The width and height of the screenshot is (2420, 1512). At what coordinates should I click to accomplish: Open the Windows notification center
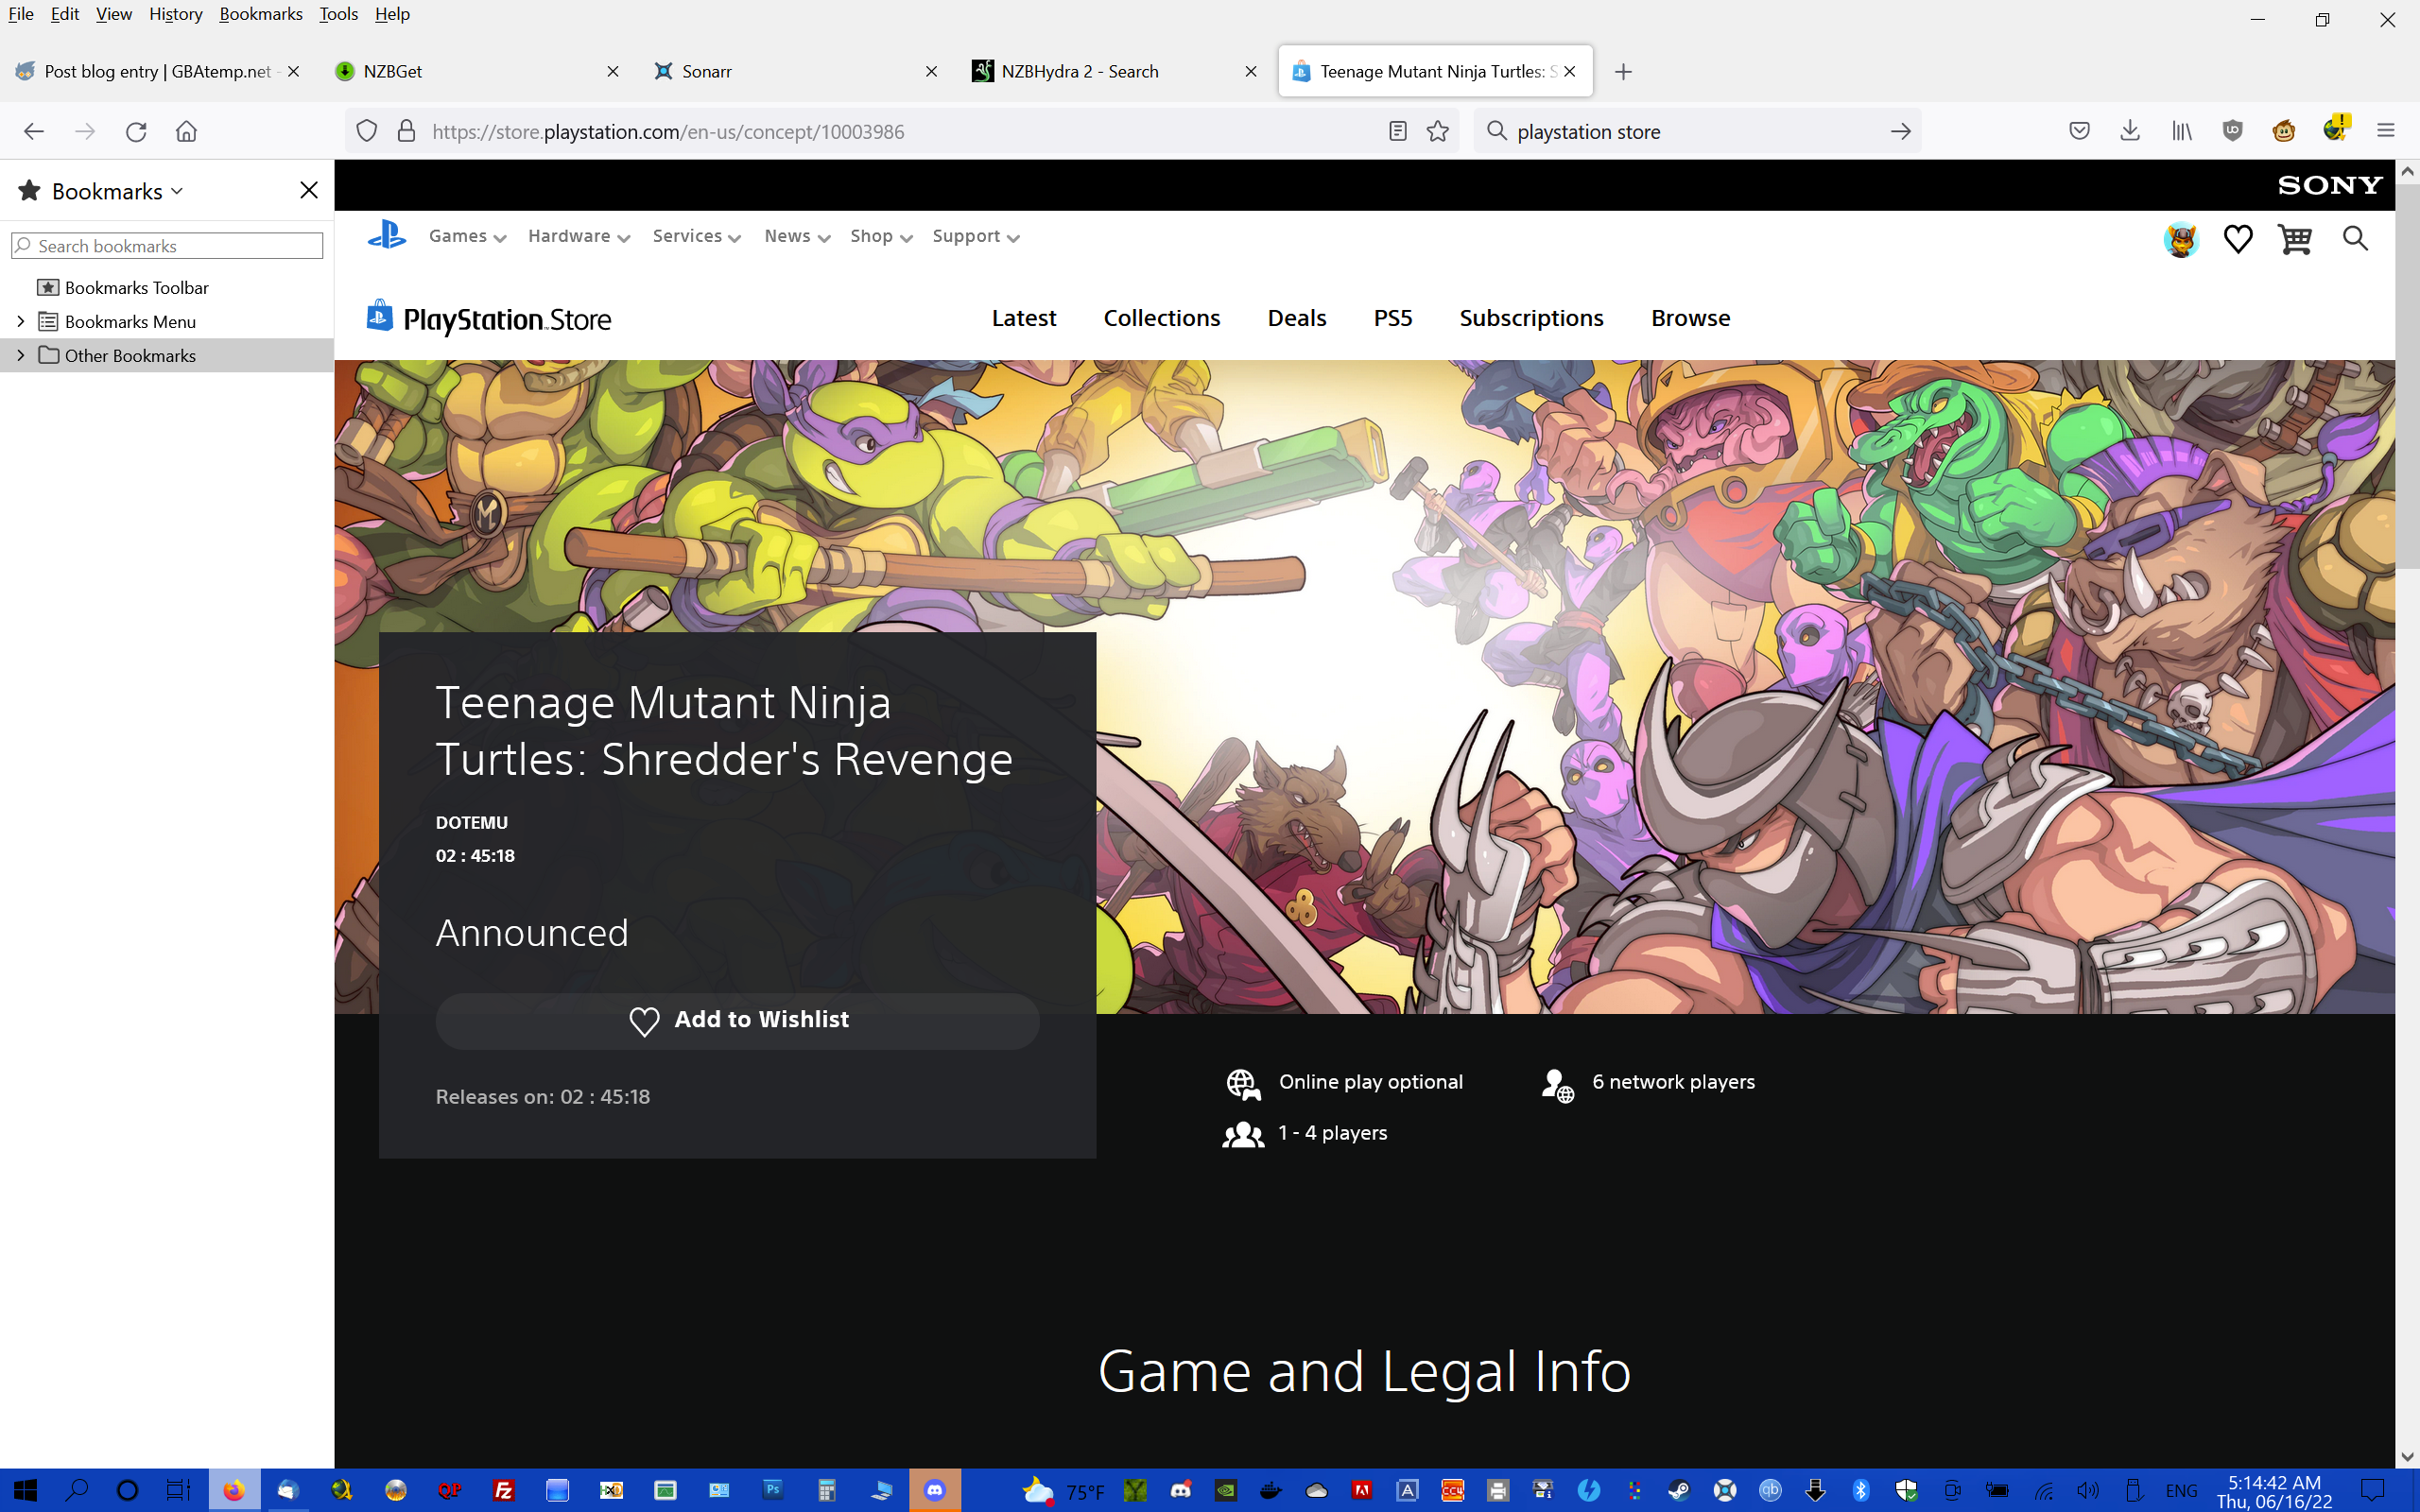[x=2372, y=1491]
